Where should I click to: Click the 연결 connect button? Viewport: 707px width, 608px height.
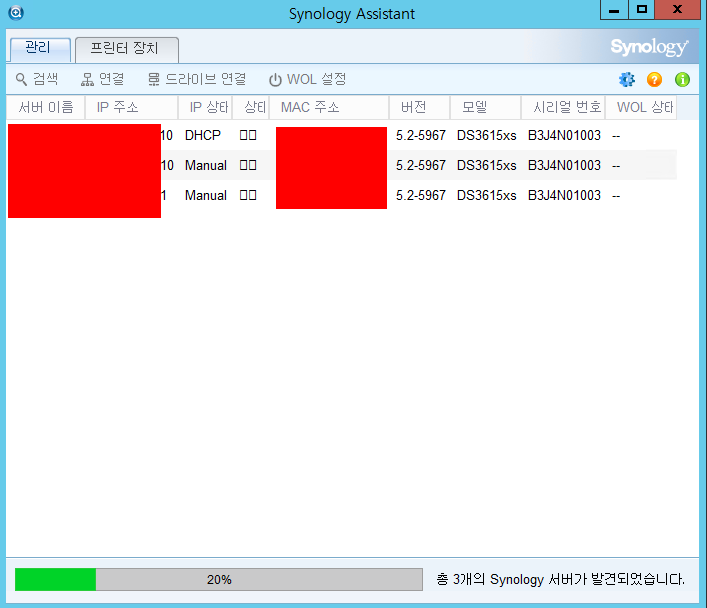(102, 79)
